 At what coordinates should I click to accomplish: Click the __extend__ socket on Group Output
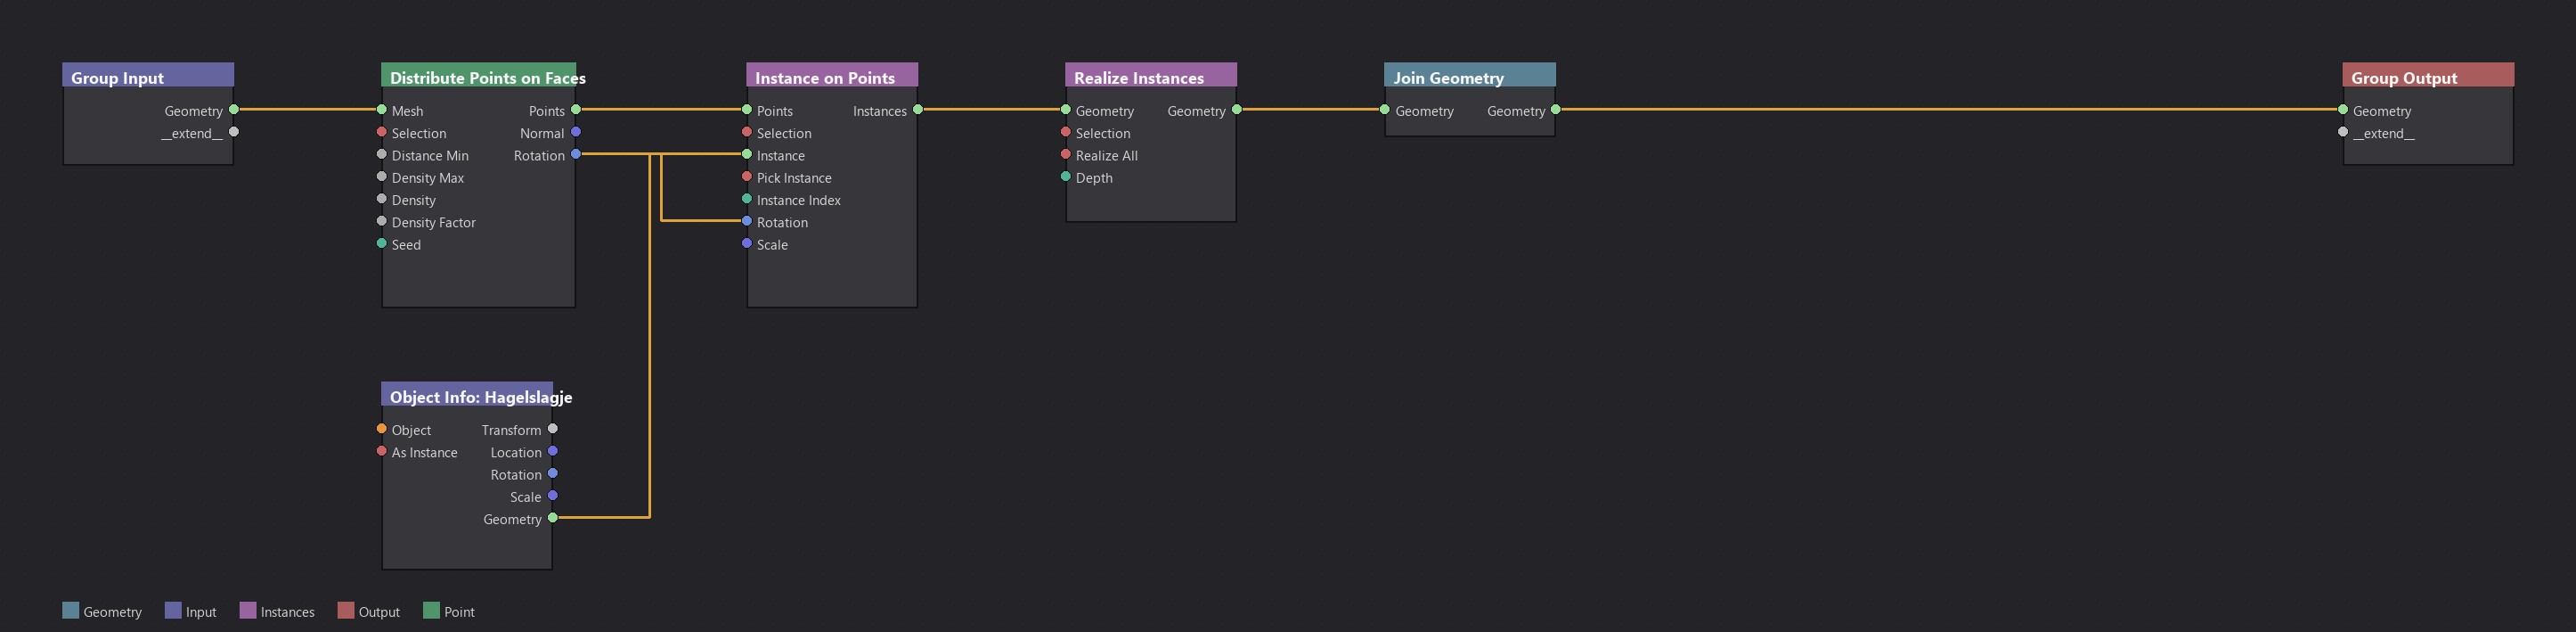[x=2343, y=132]
